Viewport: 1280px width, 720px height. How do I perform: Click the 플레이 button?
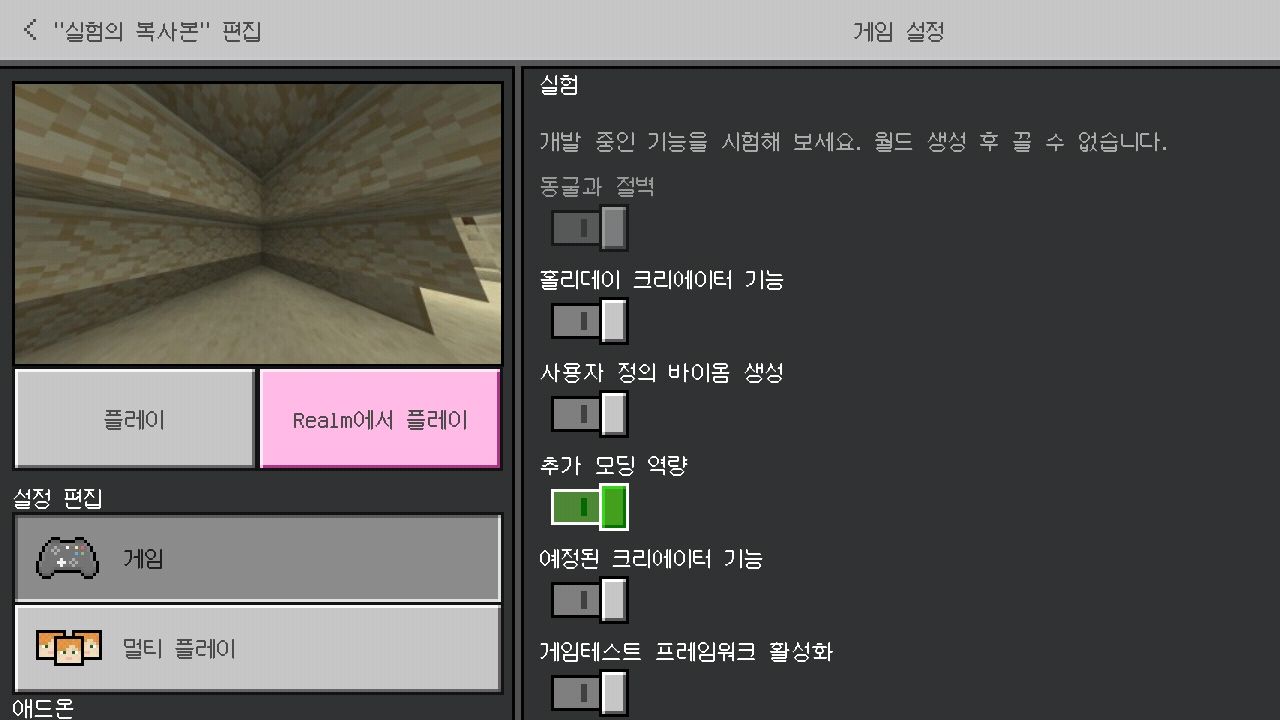click(135, 419)
